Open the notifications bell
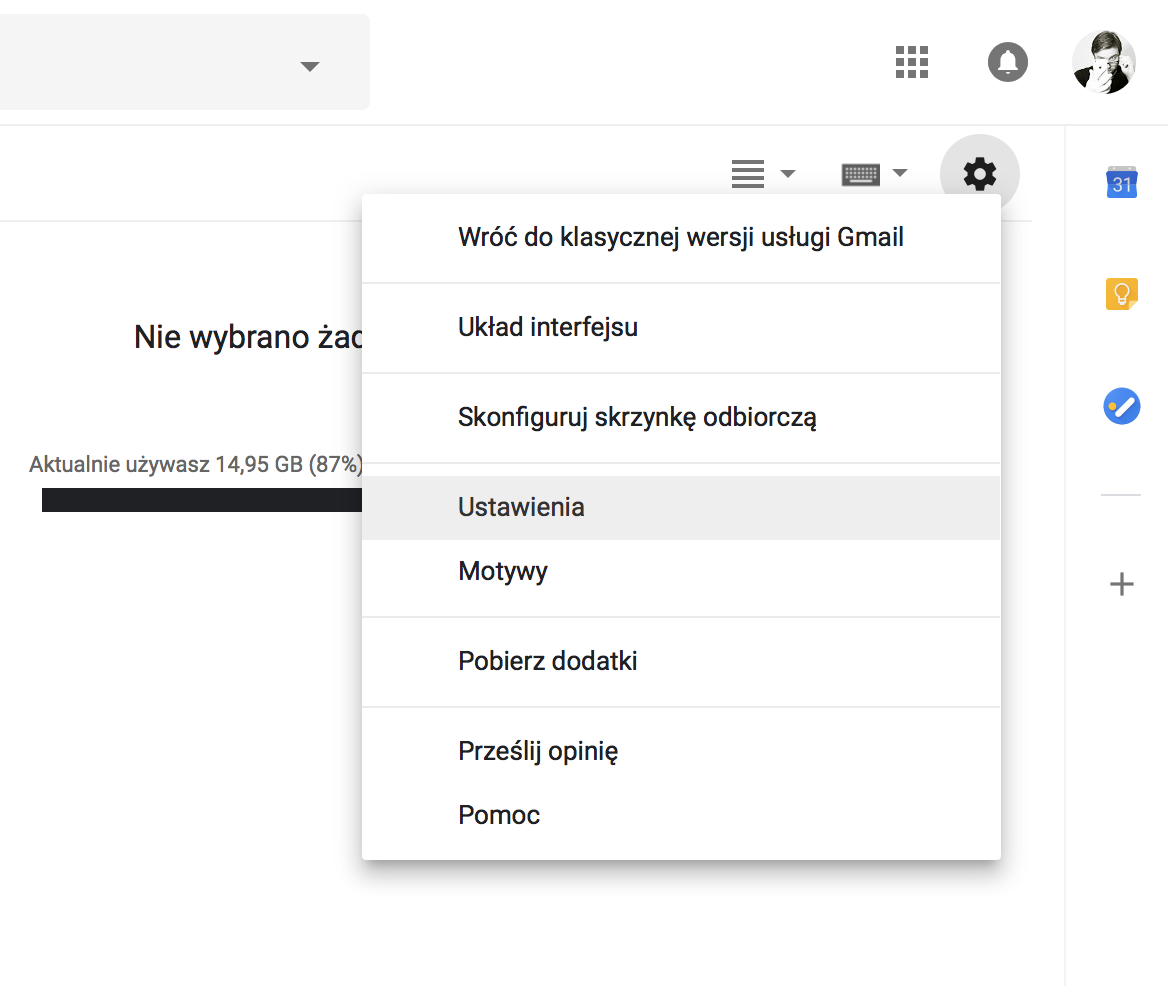Viewport: 1168px width, 986px height. pos(1008,62)
